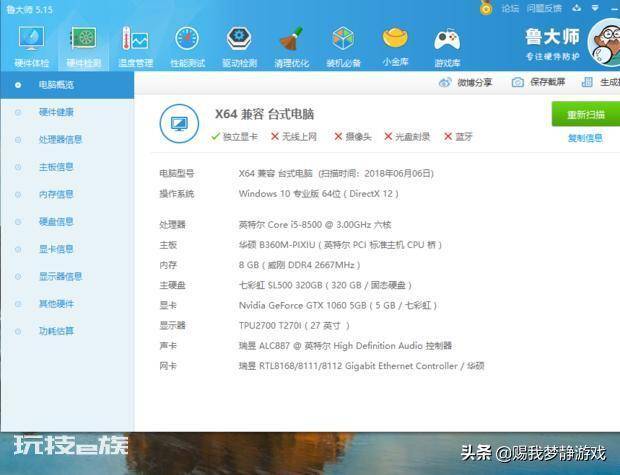Screen dimensions: 620x475
Task: Click the 鲁大师 5.15 title text
Action: coord(29,9)
